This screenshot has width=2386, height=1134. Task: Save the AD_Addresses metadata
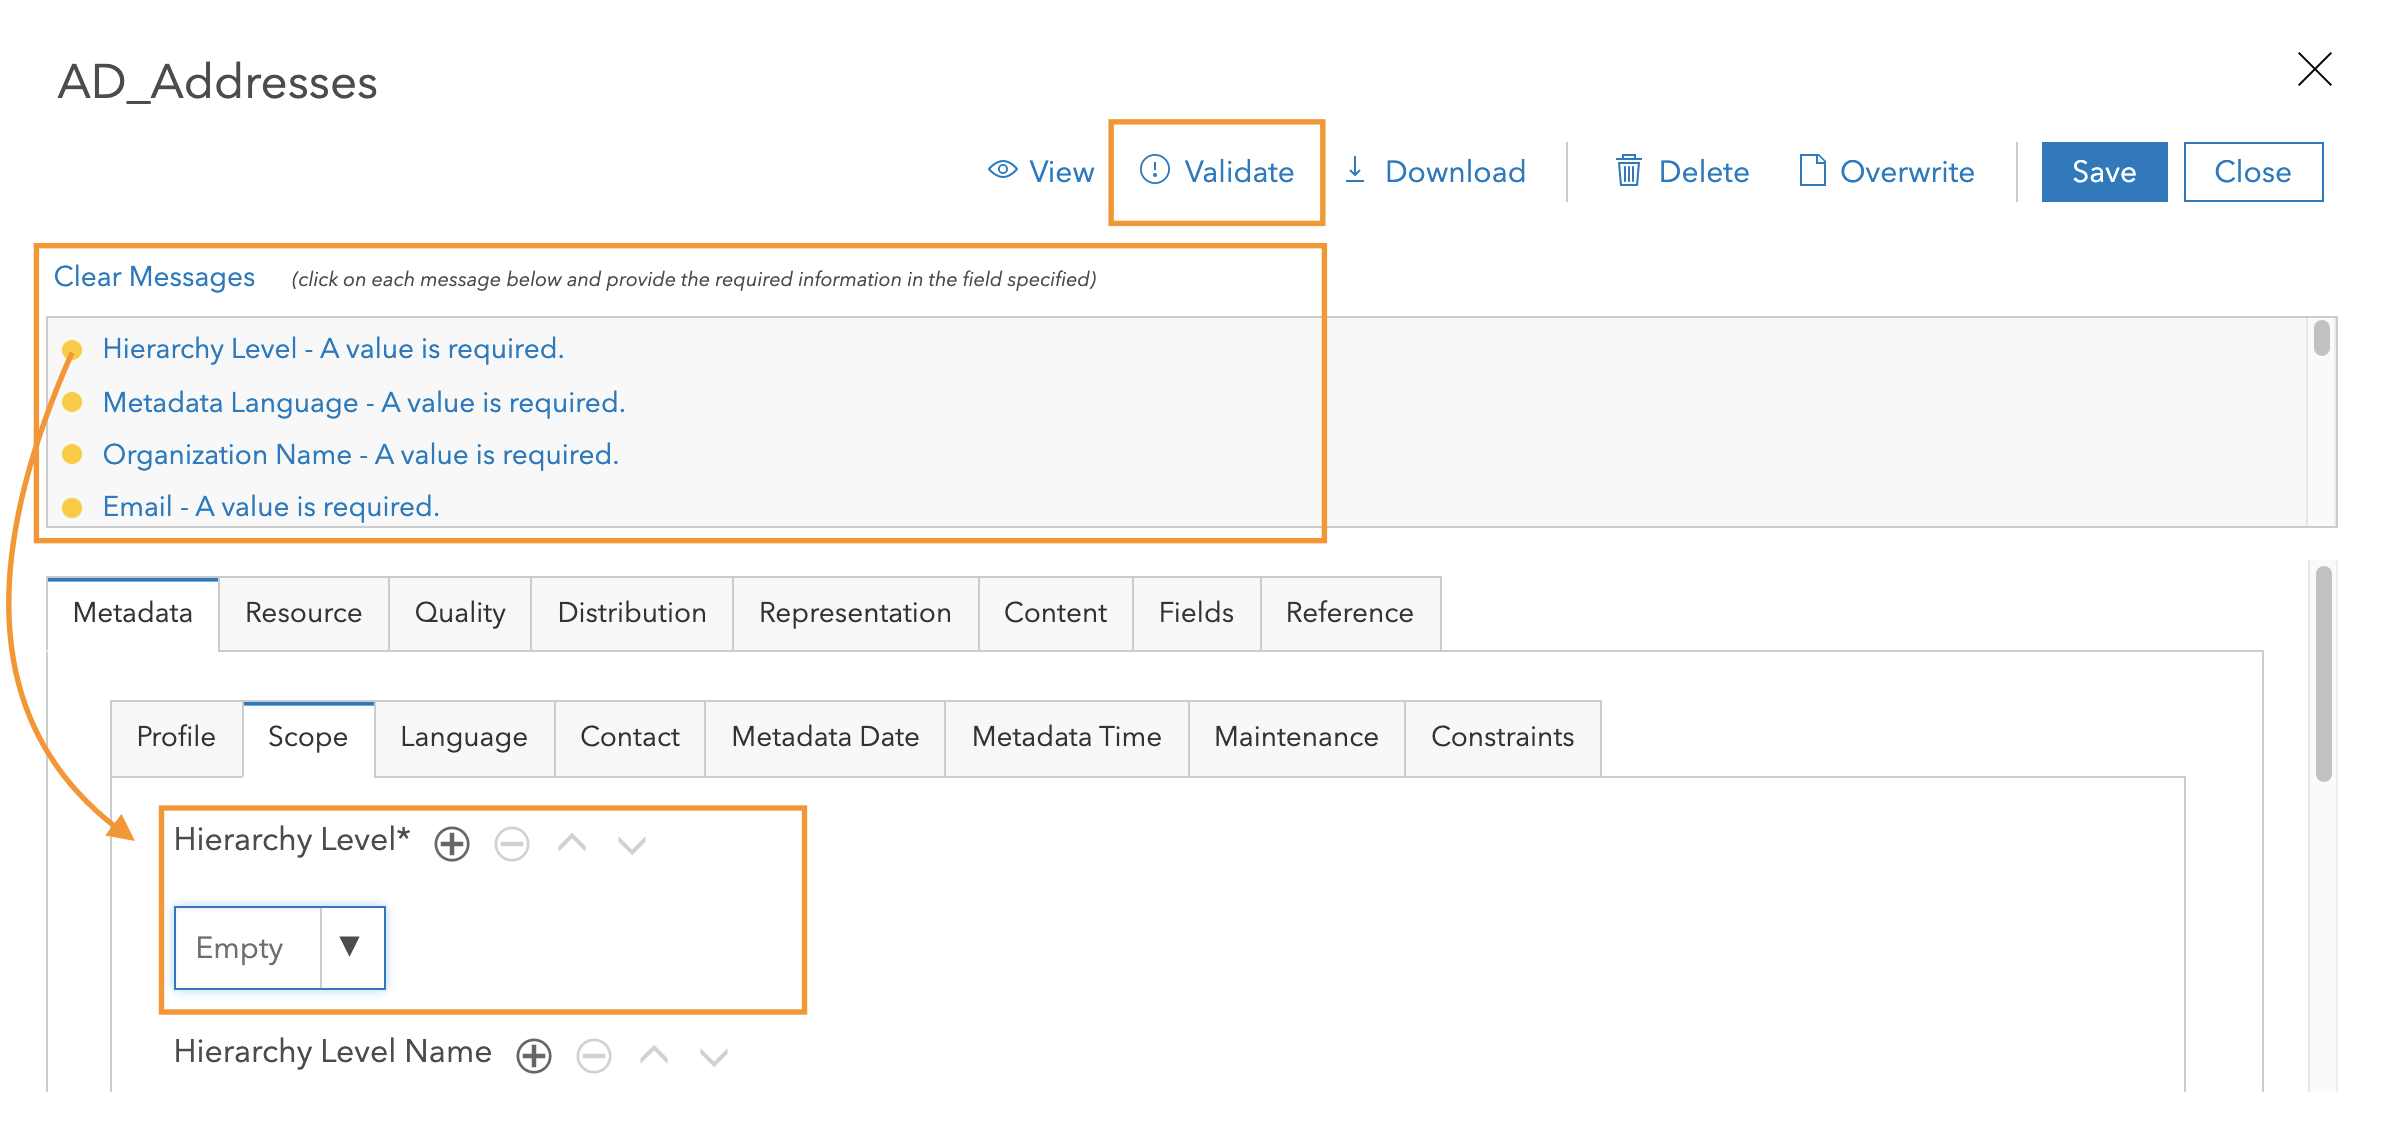tap(2104, 171)
